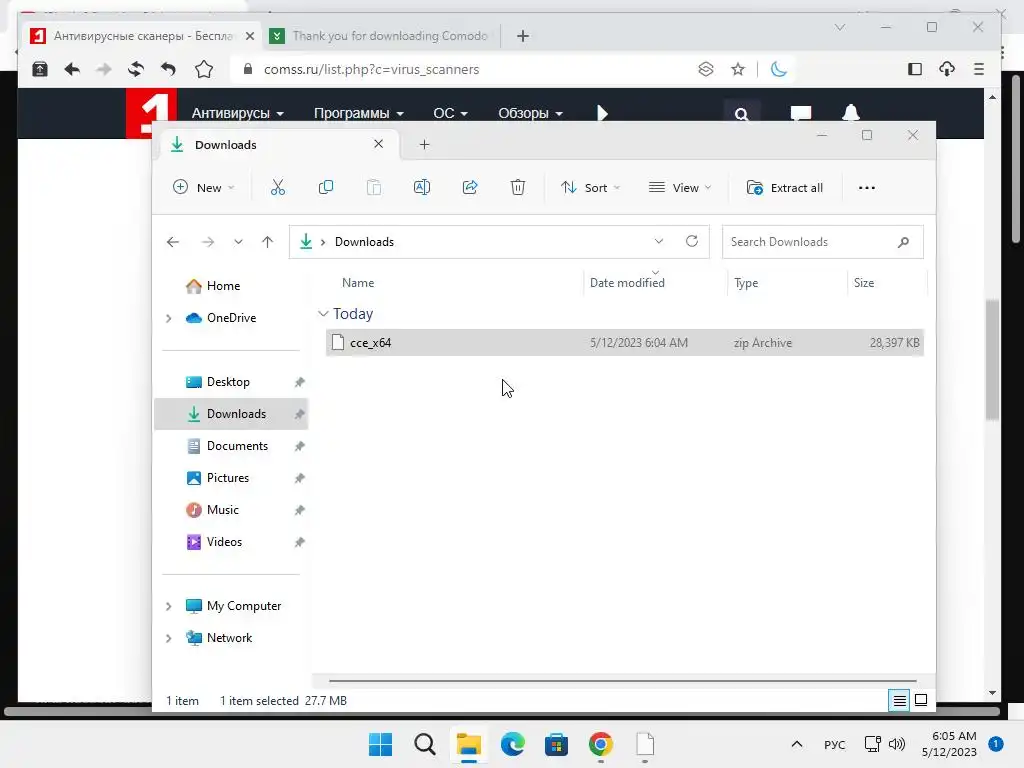Image resolution: width=1024 pixels, height=768 pixels.
Task: Click the Cut scissors icon in Explorer toolbar
Action: (278, 188)
